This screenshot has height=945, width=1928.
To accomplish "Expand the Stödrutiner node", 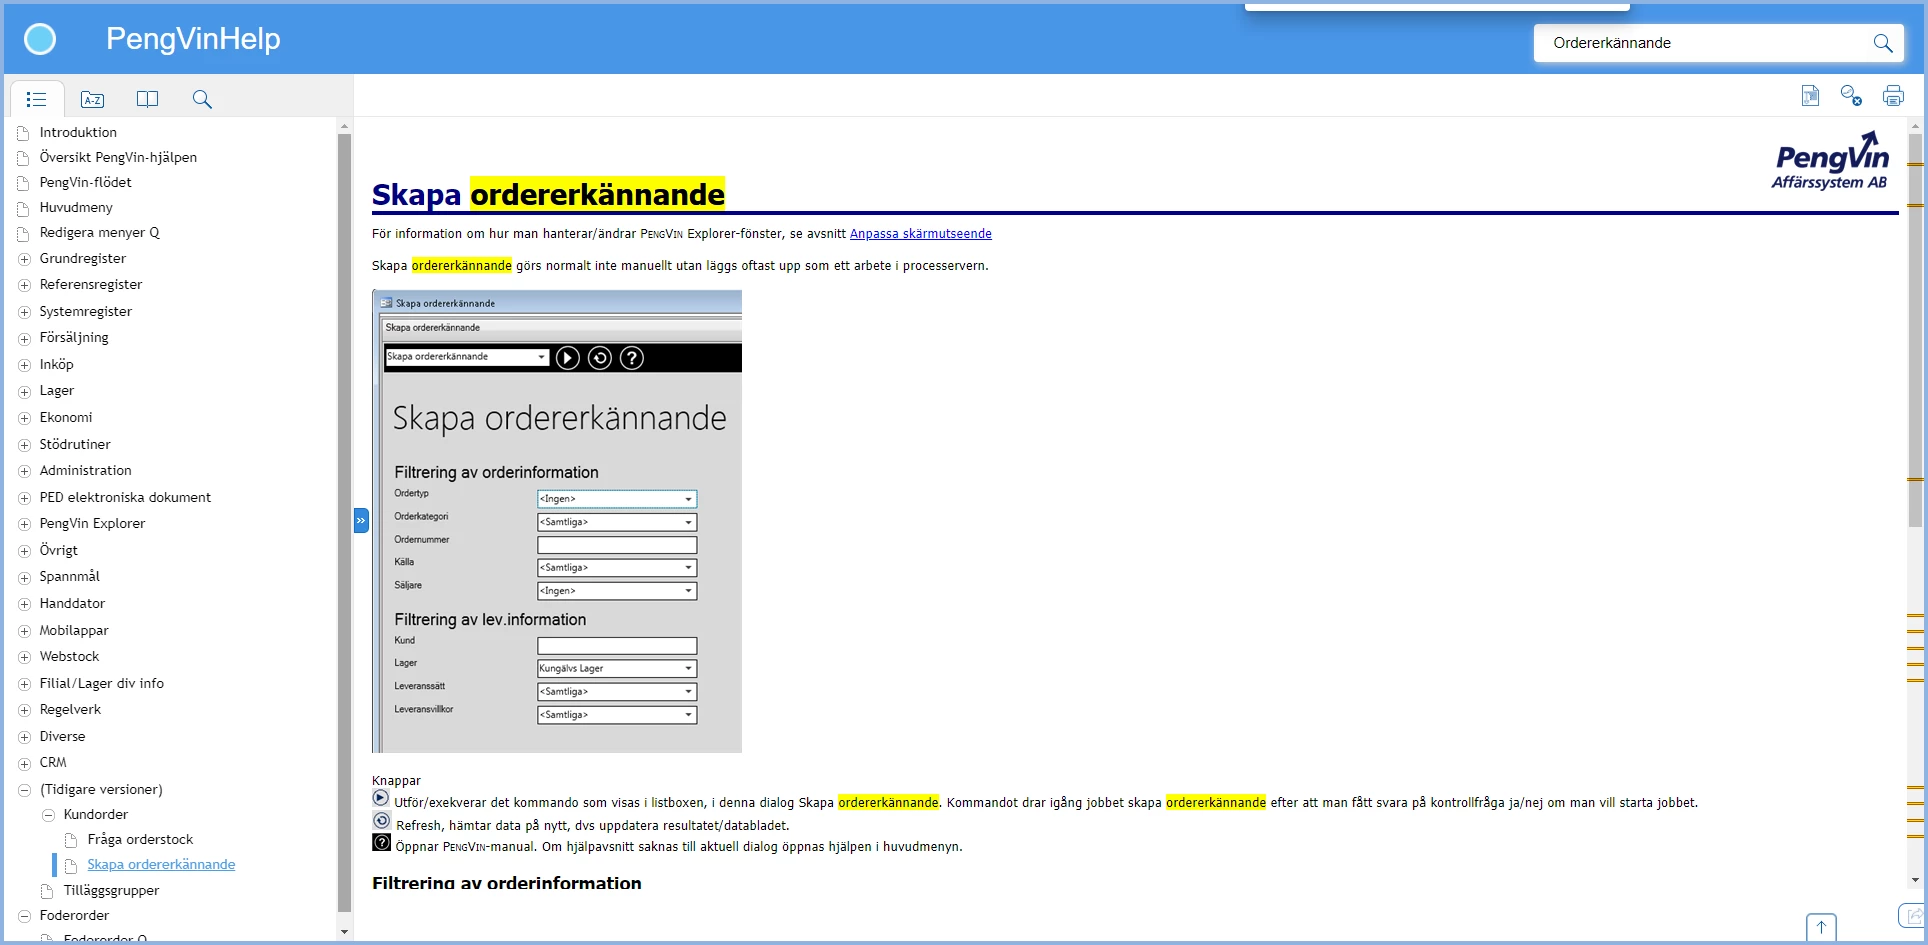I will [25, 445].
